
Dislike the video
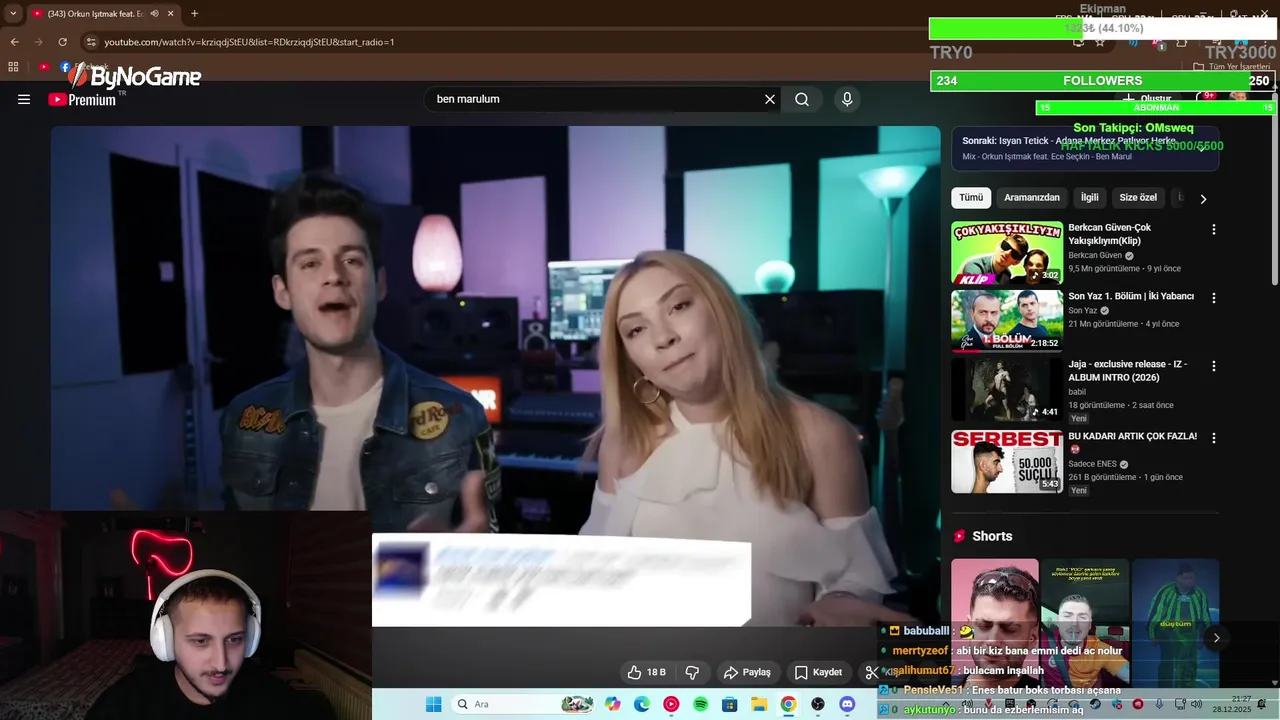(692, 672)
